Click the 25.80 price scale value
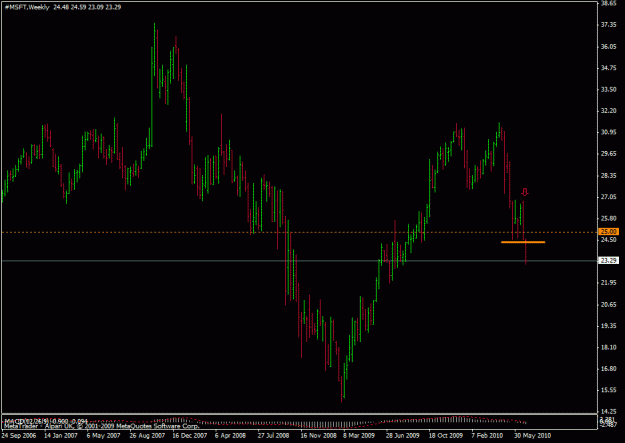625x443 pixels. coord(609,218)
